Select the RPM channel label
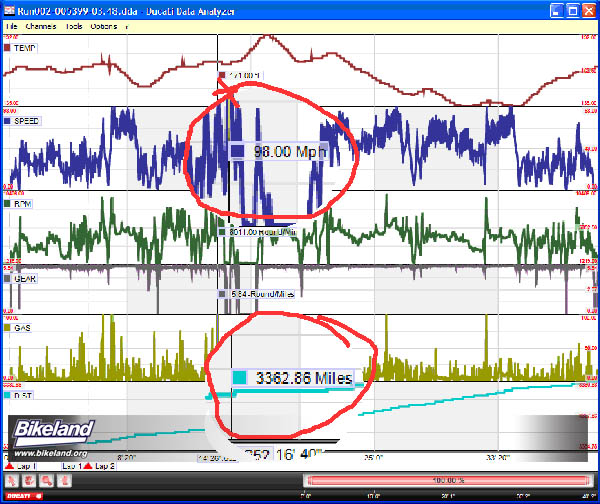600x504 pixels. [x=26, y=203]
